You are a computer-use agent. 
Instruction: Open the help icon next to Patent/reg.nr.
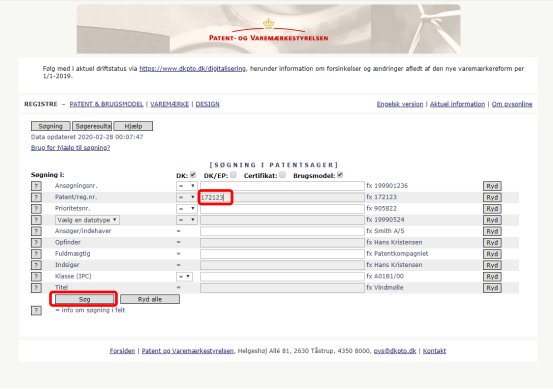click(36, 197)
